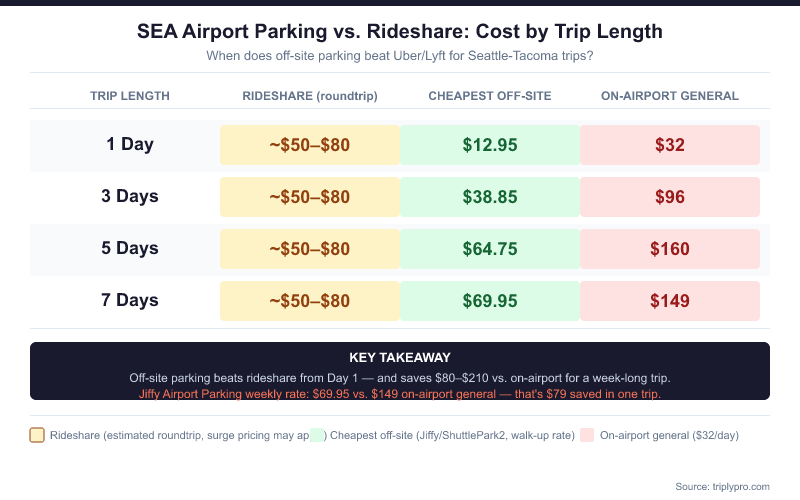The width and height of the screenshot is (800, 500).
Task: Click the KEY TAKEAWAY heading
Action: pyautogui.click(x=400, y=357)
